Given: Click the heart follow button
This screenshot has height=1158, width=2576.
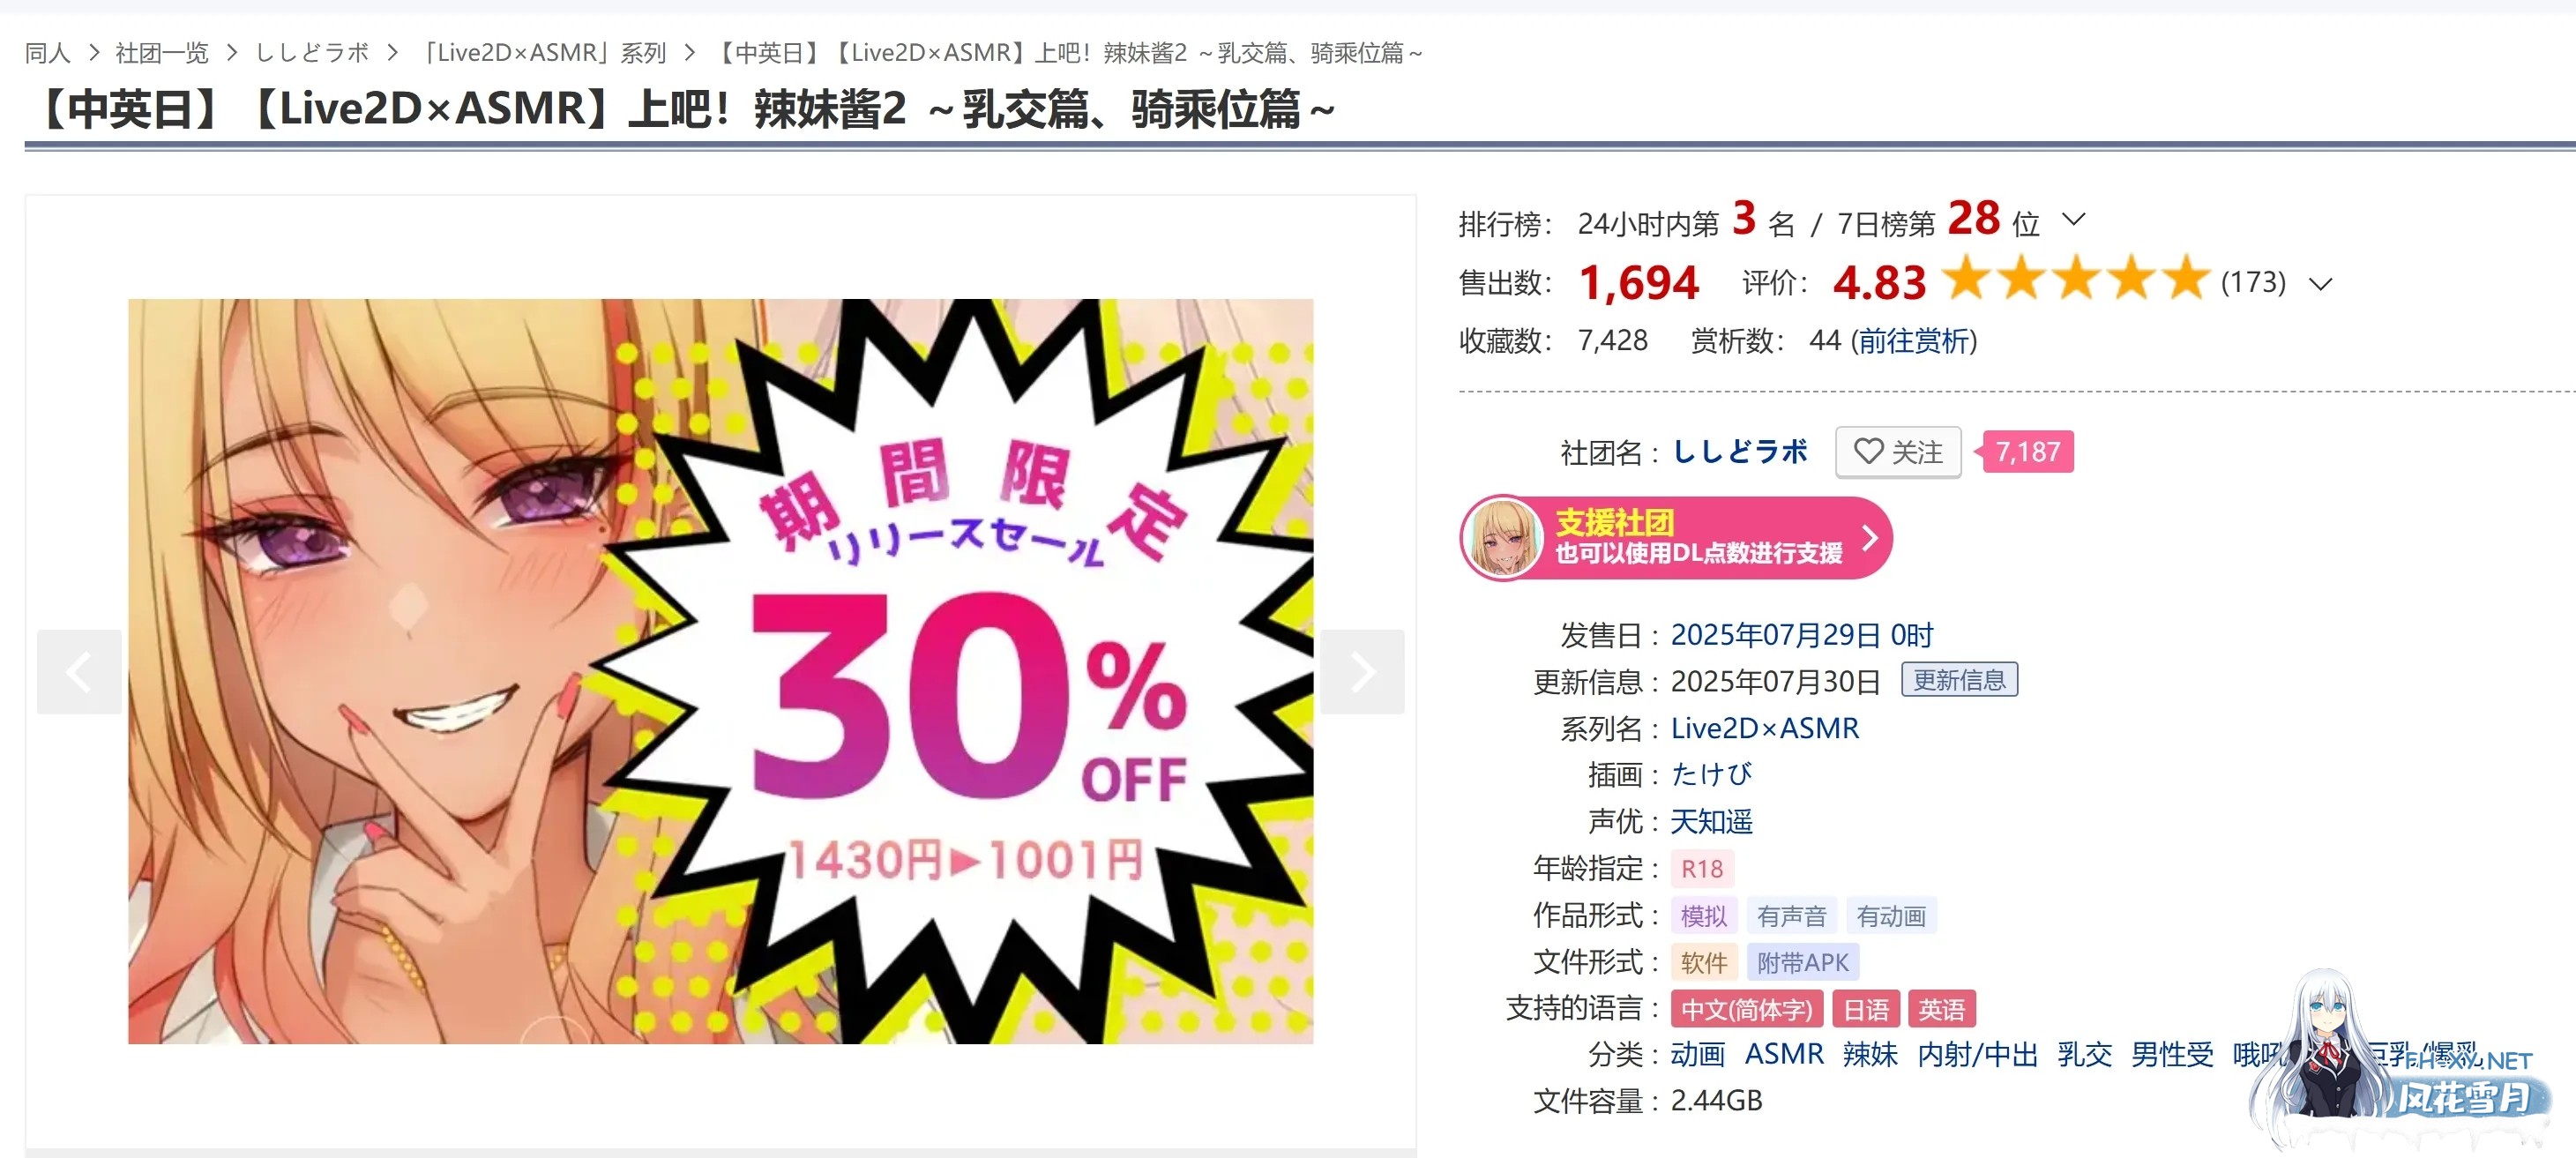Looking at the screenshot, I should pyautogui.click(x=1897, y=452).
